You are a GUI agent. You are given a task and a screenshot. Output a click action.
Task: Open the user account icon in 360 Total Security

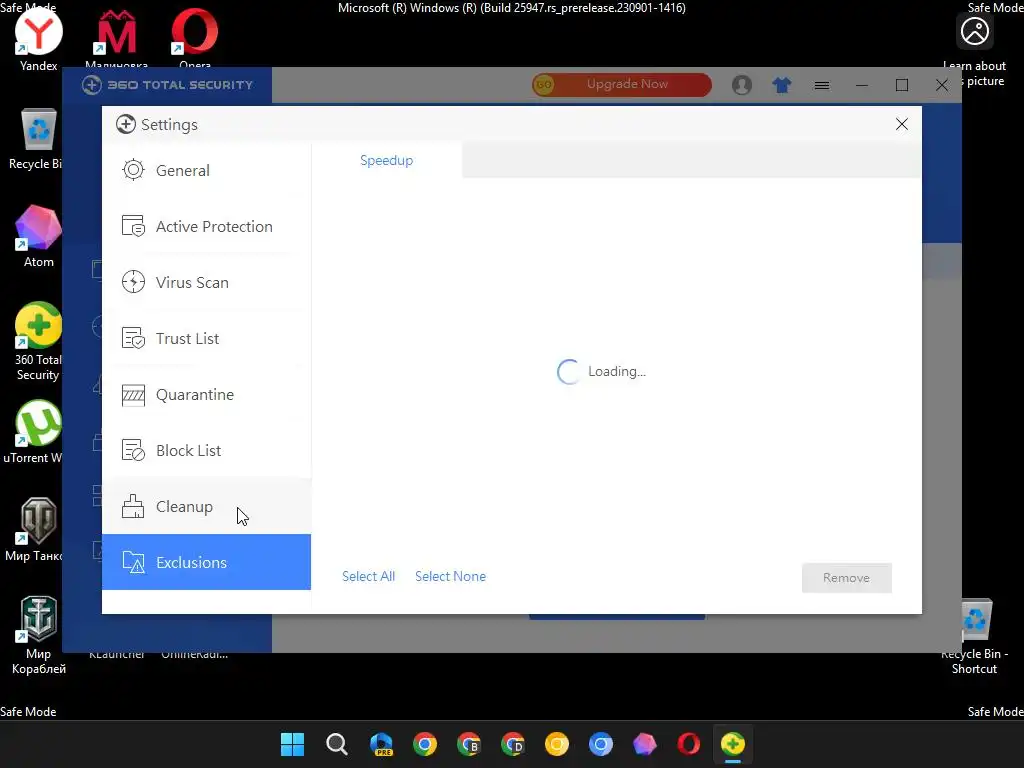(x=742, y=85)
